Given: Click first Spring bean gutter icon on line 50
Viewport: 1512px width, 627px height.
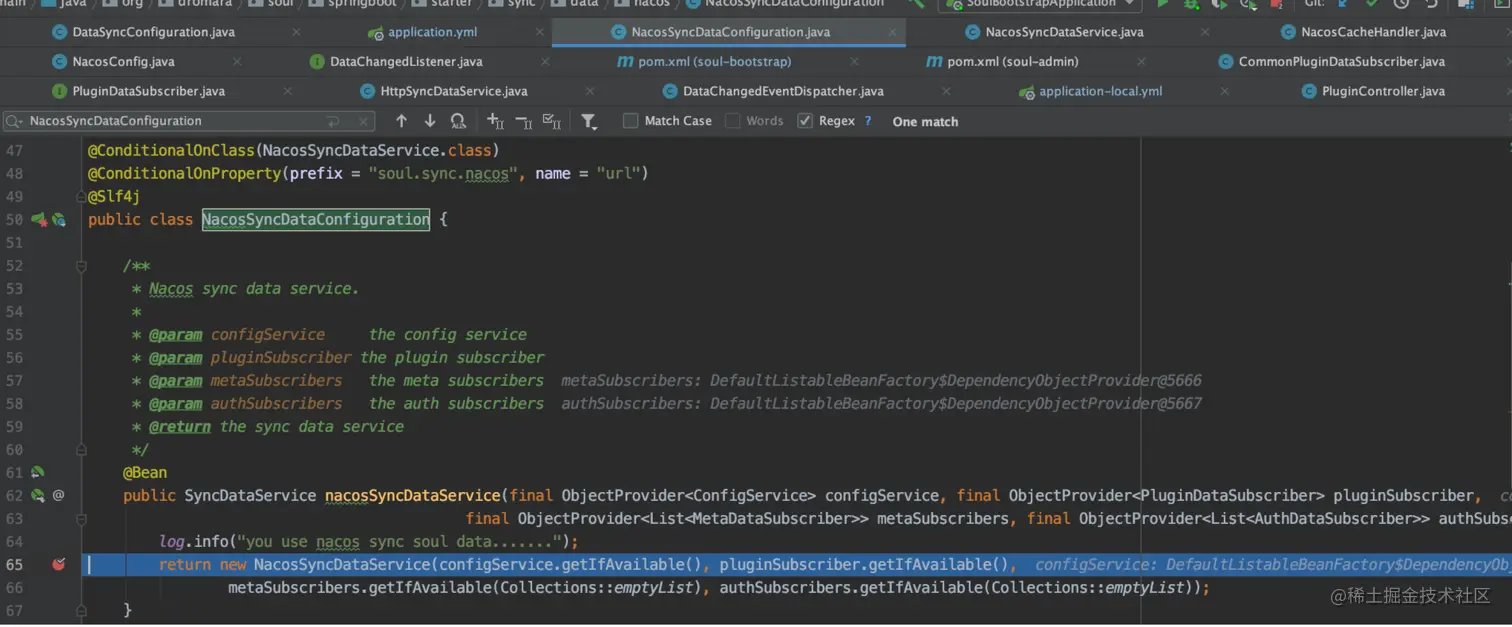Looking at the screenshot, I should coord(39,219).
